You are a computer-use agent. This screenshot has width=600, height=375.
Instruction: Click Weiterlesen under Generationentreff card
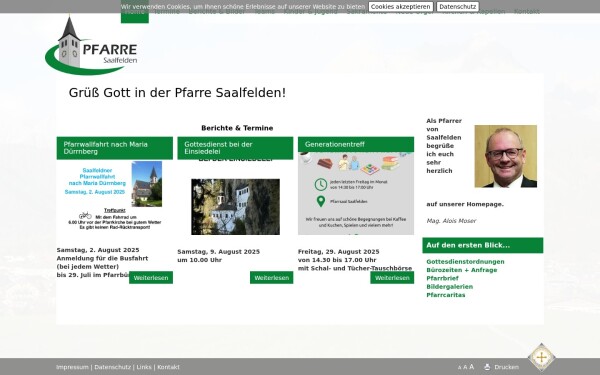(x=392, y=278)
